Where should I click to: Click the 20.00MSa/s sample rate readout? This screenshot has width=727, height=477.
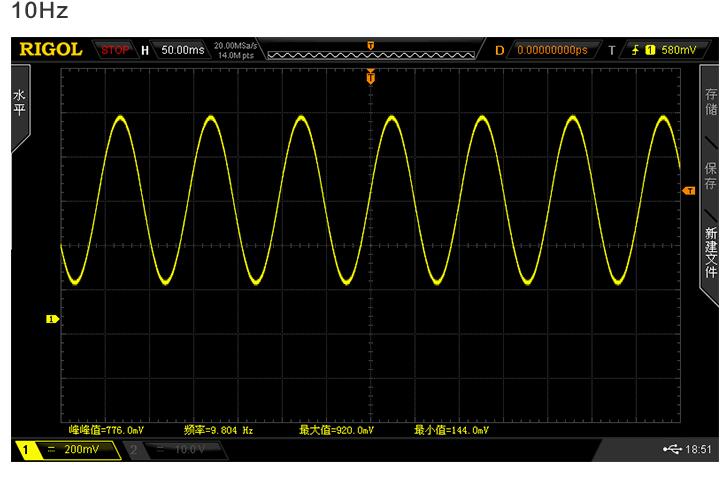coord(234,45)
